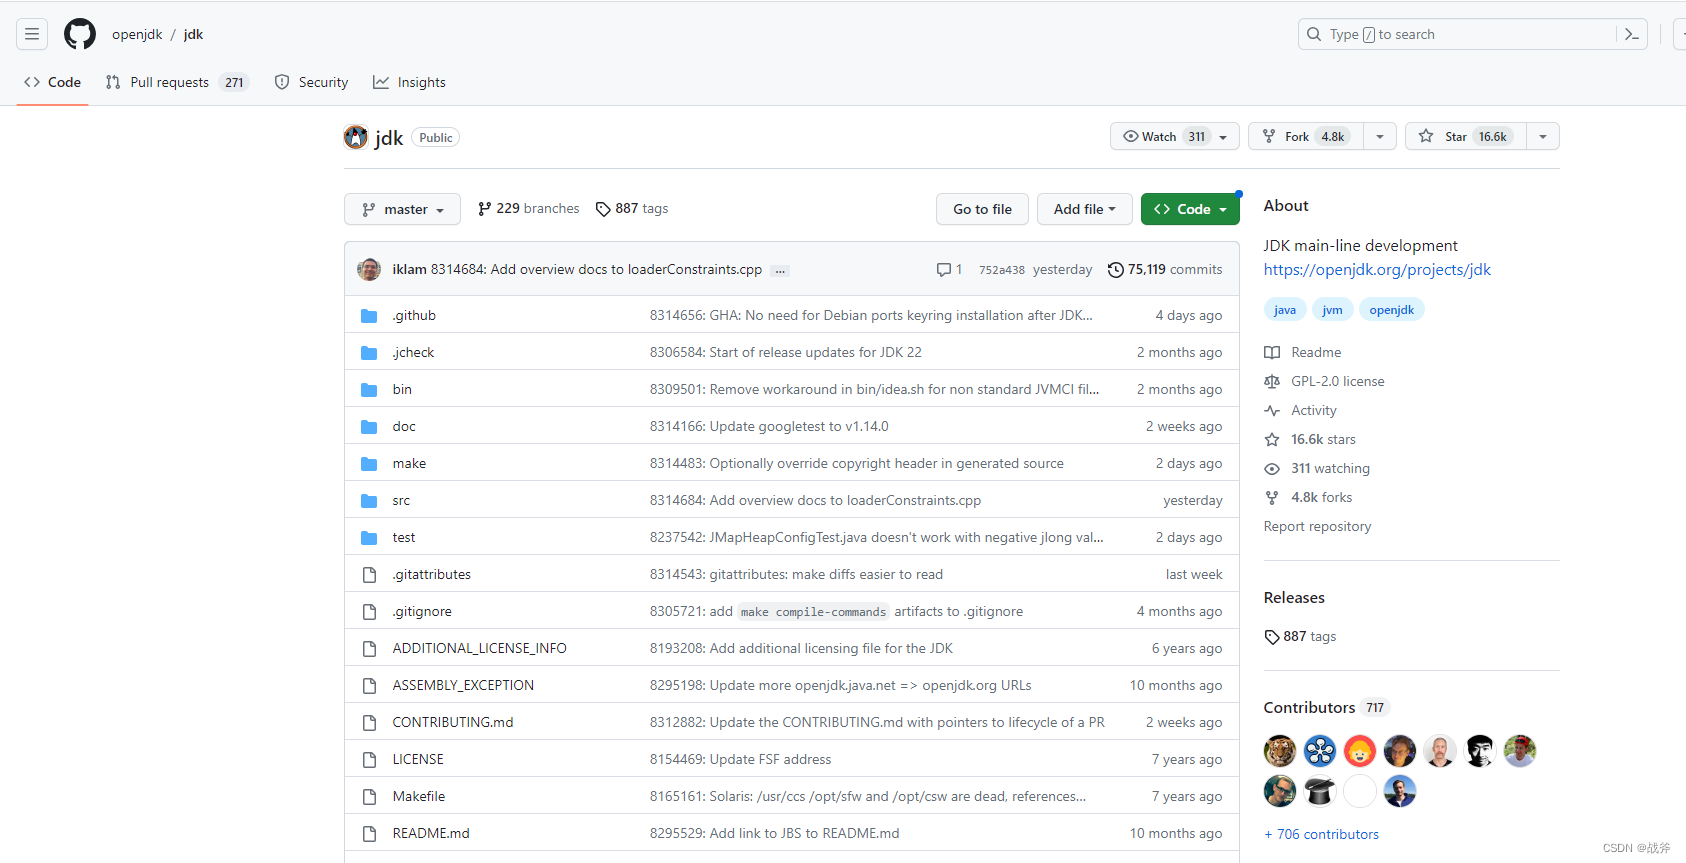Open the Add file dropdown
Screen dimensions: 1686x863
(1084, 209)
